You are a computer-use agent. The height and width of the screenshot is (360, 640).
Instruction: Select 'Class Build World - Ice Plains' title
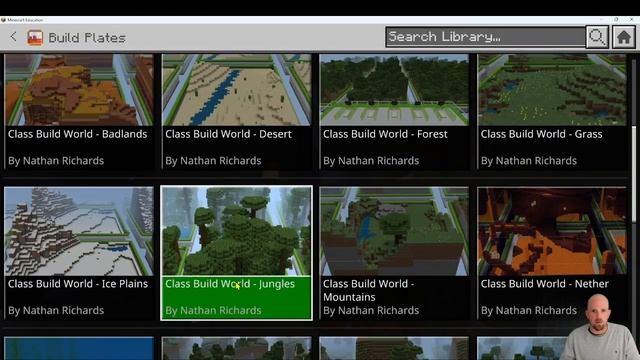pos(78,284)
